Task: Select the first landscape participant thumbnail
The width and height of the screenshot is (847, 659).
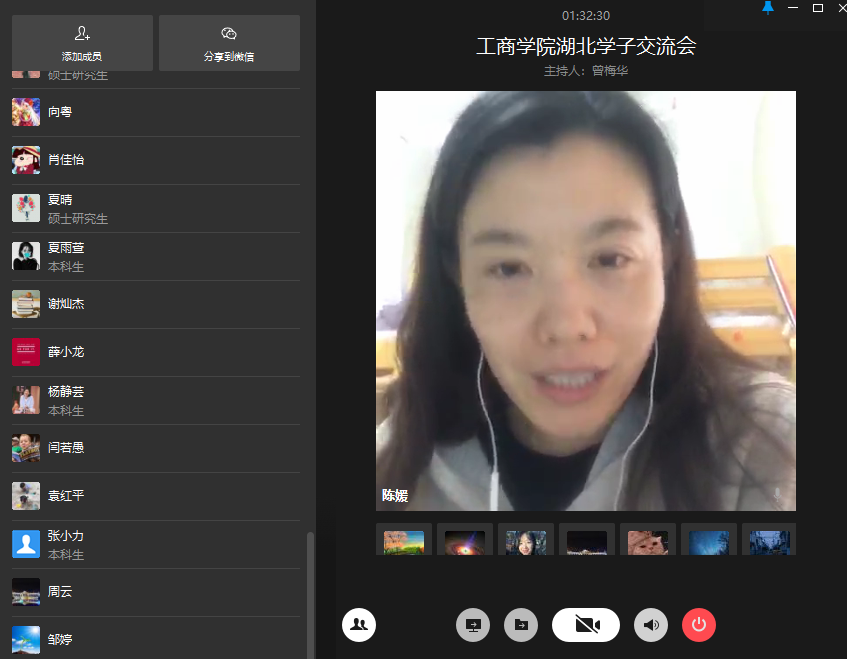Action: 404,540
